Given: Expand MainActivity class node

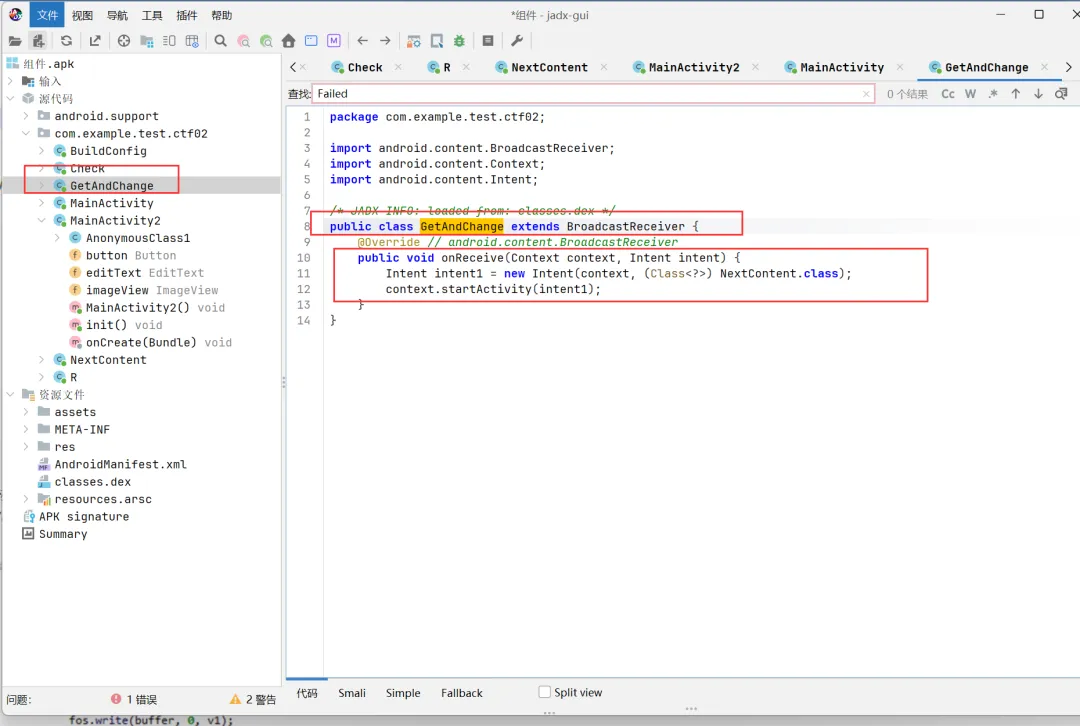Looking at the screenshot, I should point(42,203).
